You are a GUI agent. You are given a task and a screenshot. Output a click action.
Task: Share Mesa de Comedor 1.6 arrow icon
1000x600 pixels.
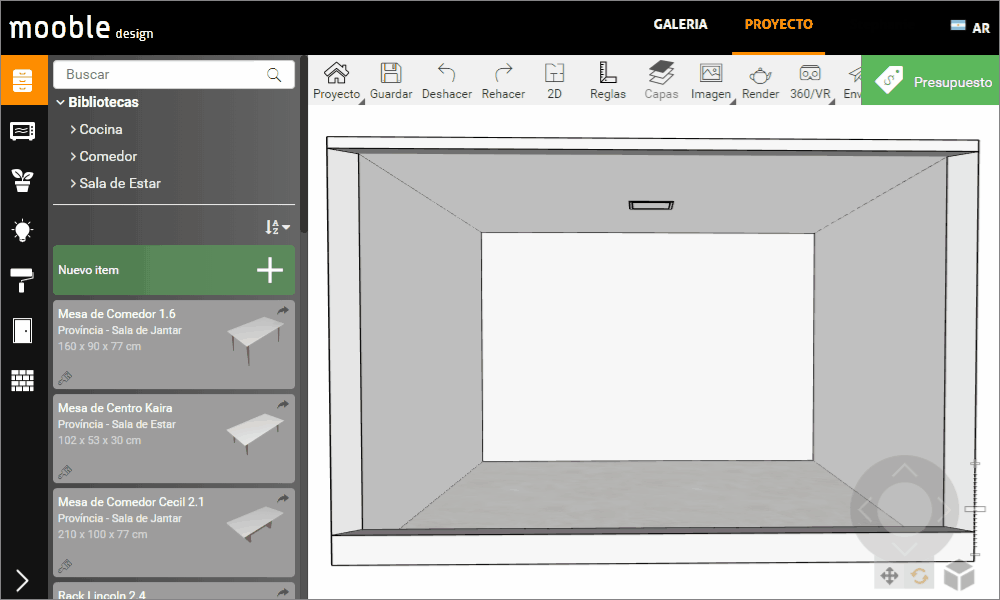click(x=283, y=311)
